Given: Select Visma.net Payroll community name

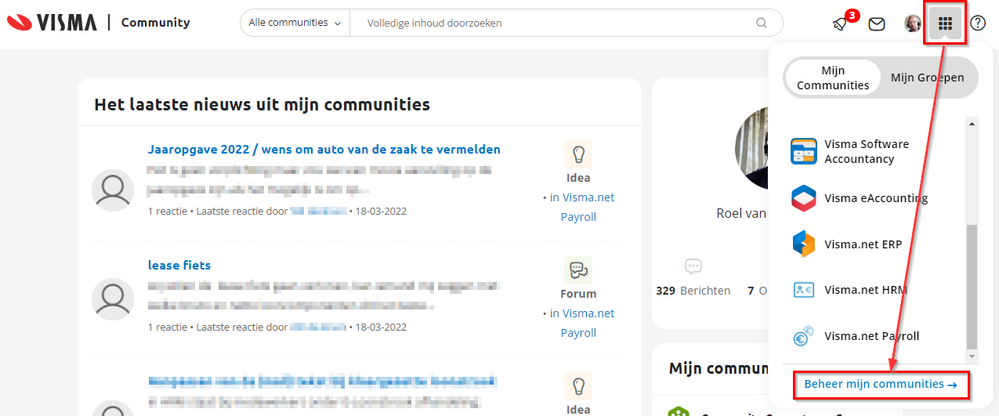Looking at the screenshot, I should pyautogui.click(x=872, y=336).
